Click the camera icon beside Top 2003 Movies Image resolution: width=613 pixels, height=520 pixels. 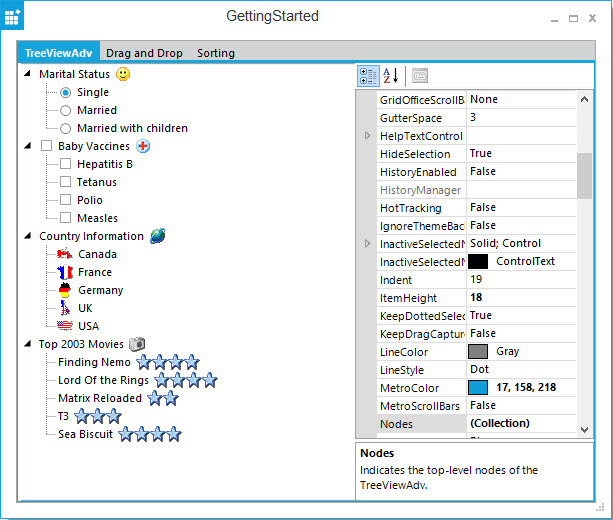(137, 344)
